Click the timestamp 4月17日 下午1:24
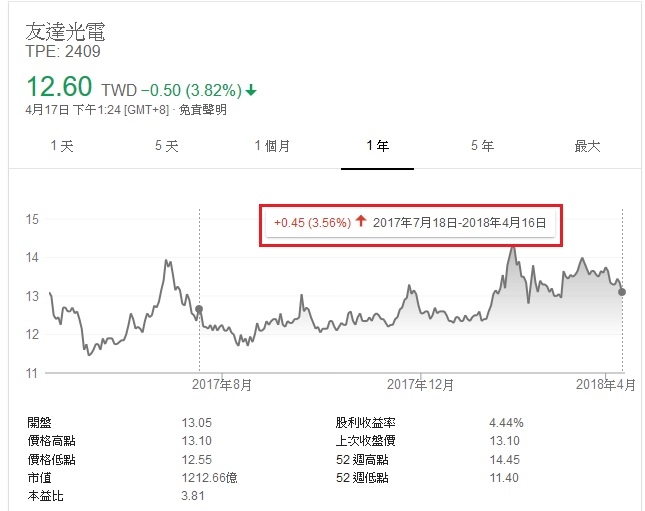The width and height of the screenshot is (645, 511). [x=73, y=110]
